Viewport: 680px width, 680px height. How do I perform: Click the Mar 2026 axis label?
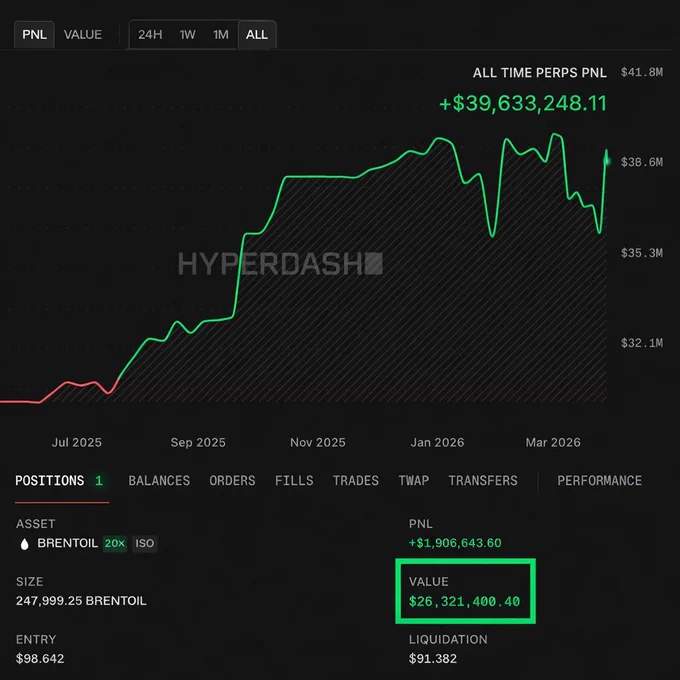point(553,442)
